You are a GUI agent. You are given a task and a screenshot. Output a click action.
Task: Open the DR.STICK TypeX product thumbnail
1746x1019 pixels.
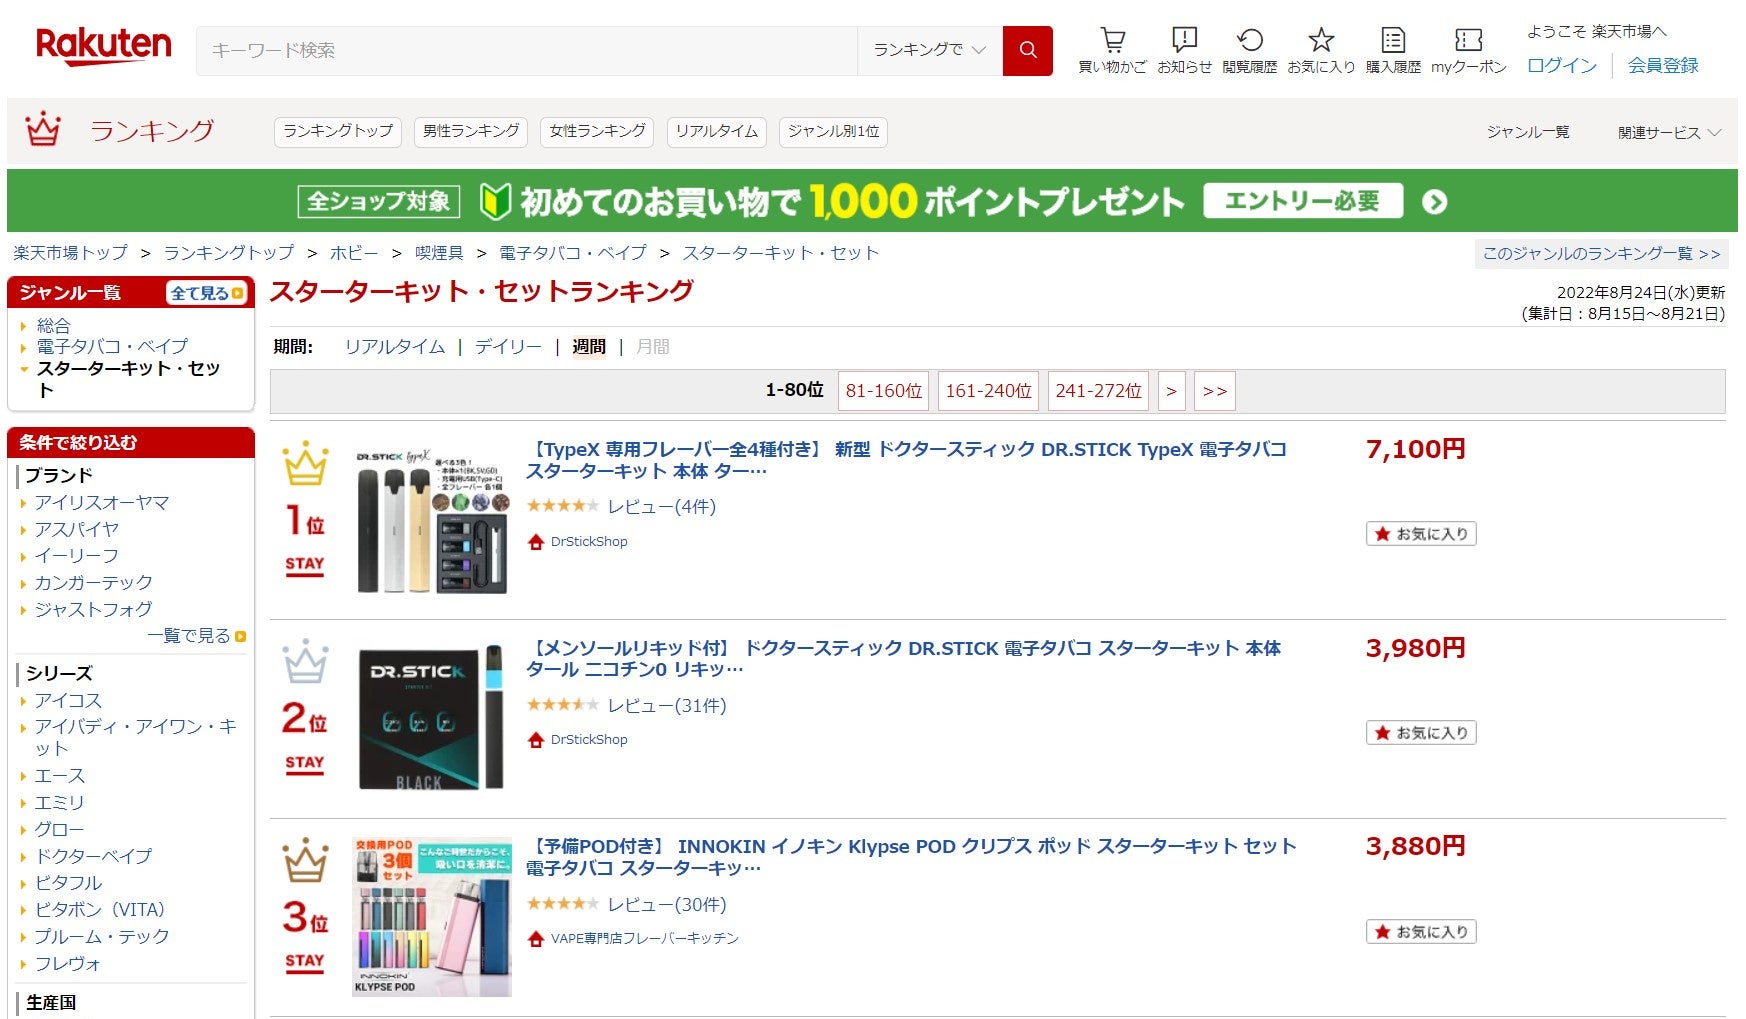(x=432, y=520)
